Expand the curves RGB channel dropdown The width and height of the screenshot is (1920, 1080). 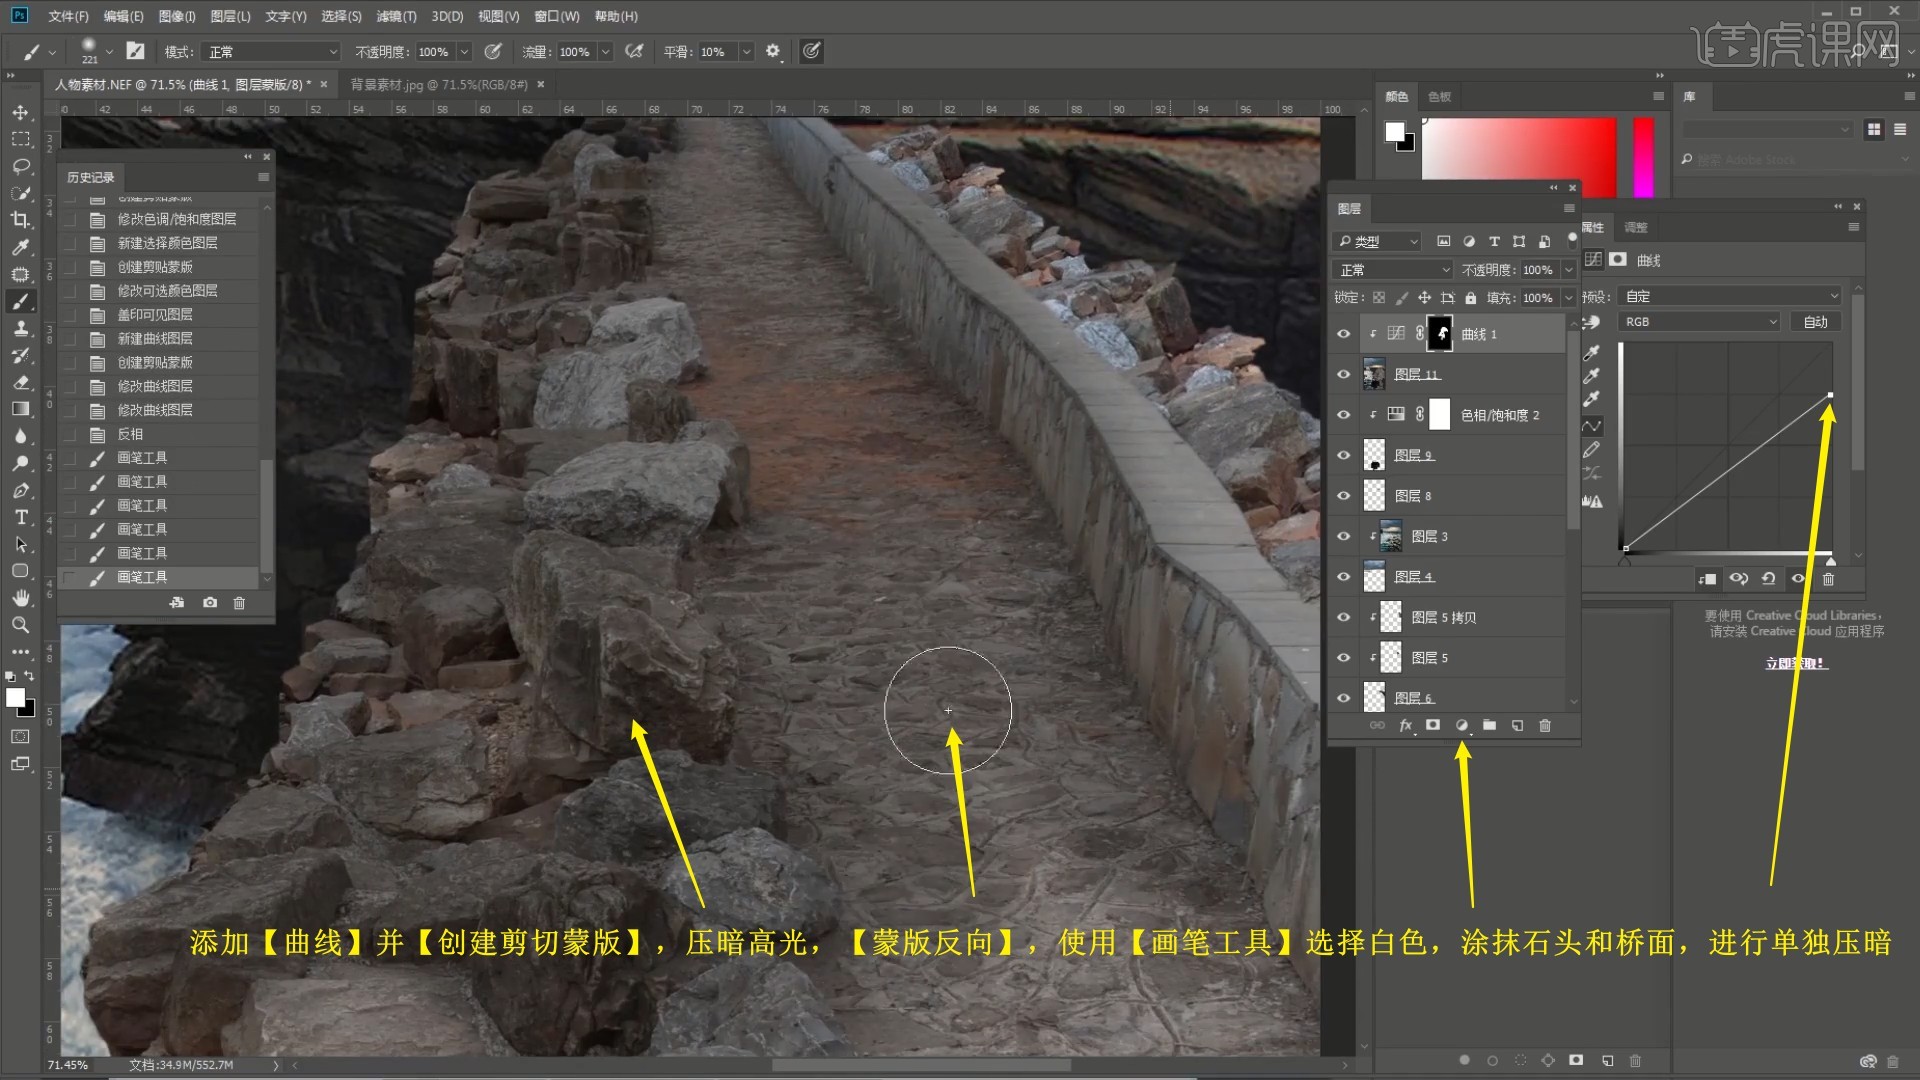click(1700, 322)
